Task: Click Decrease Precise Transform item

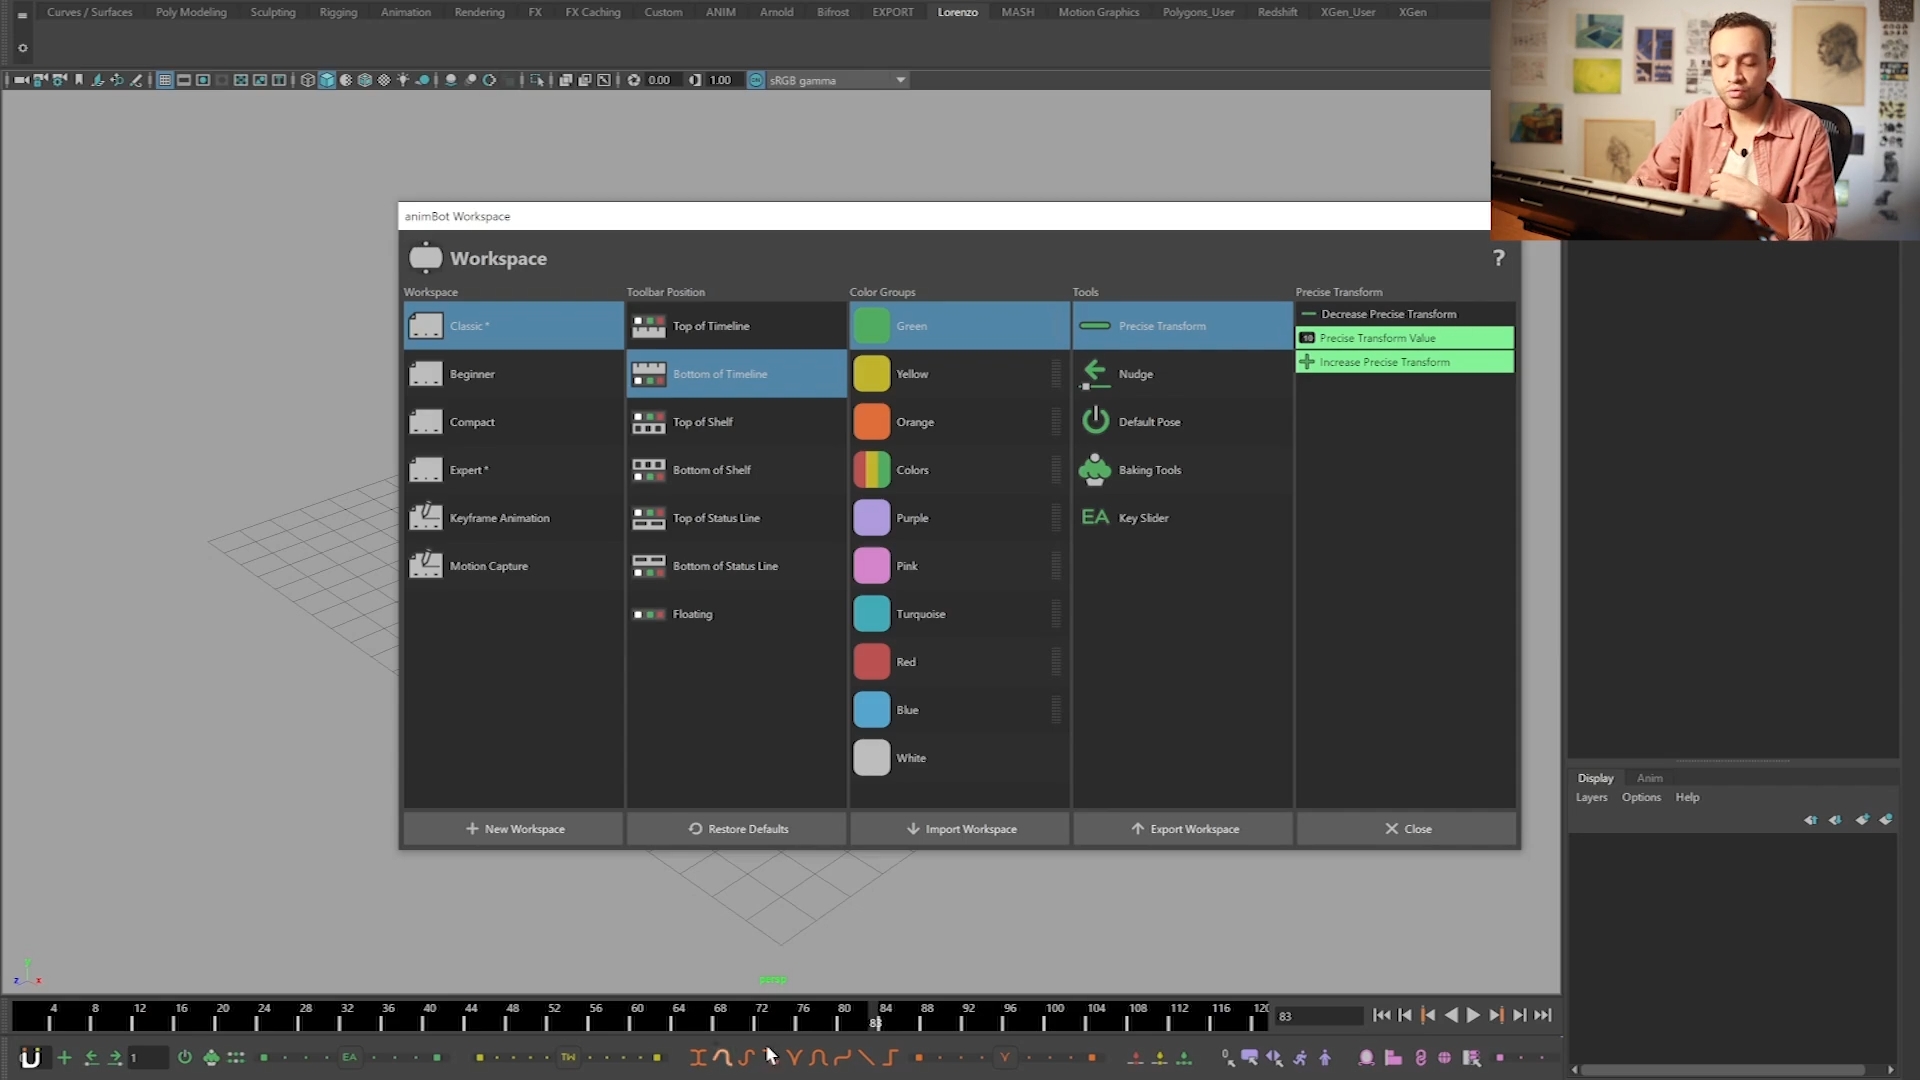Action: tap(1405, 314)
